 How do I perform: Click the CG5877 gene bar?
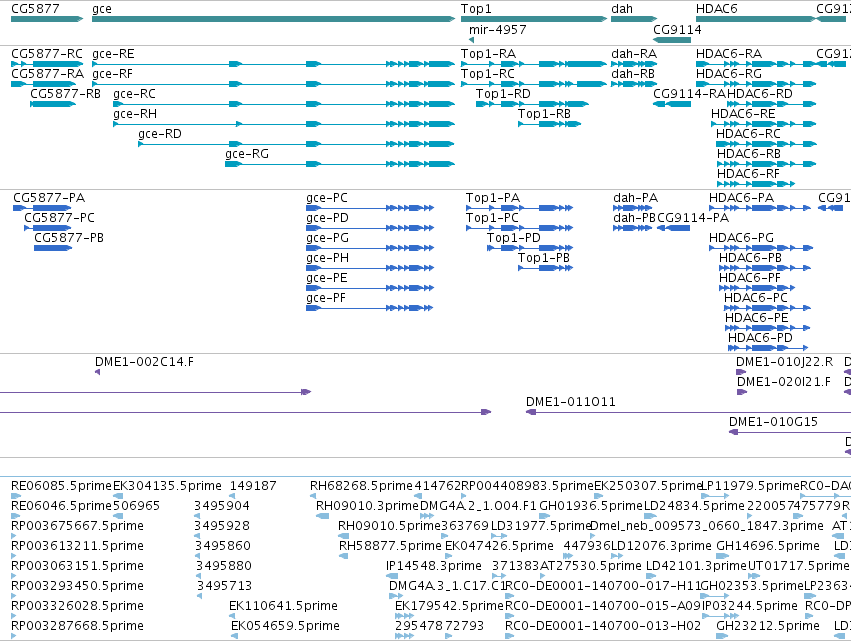(x=47, y=19)
